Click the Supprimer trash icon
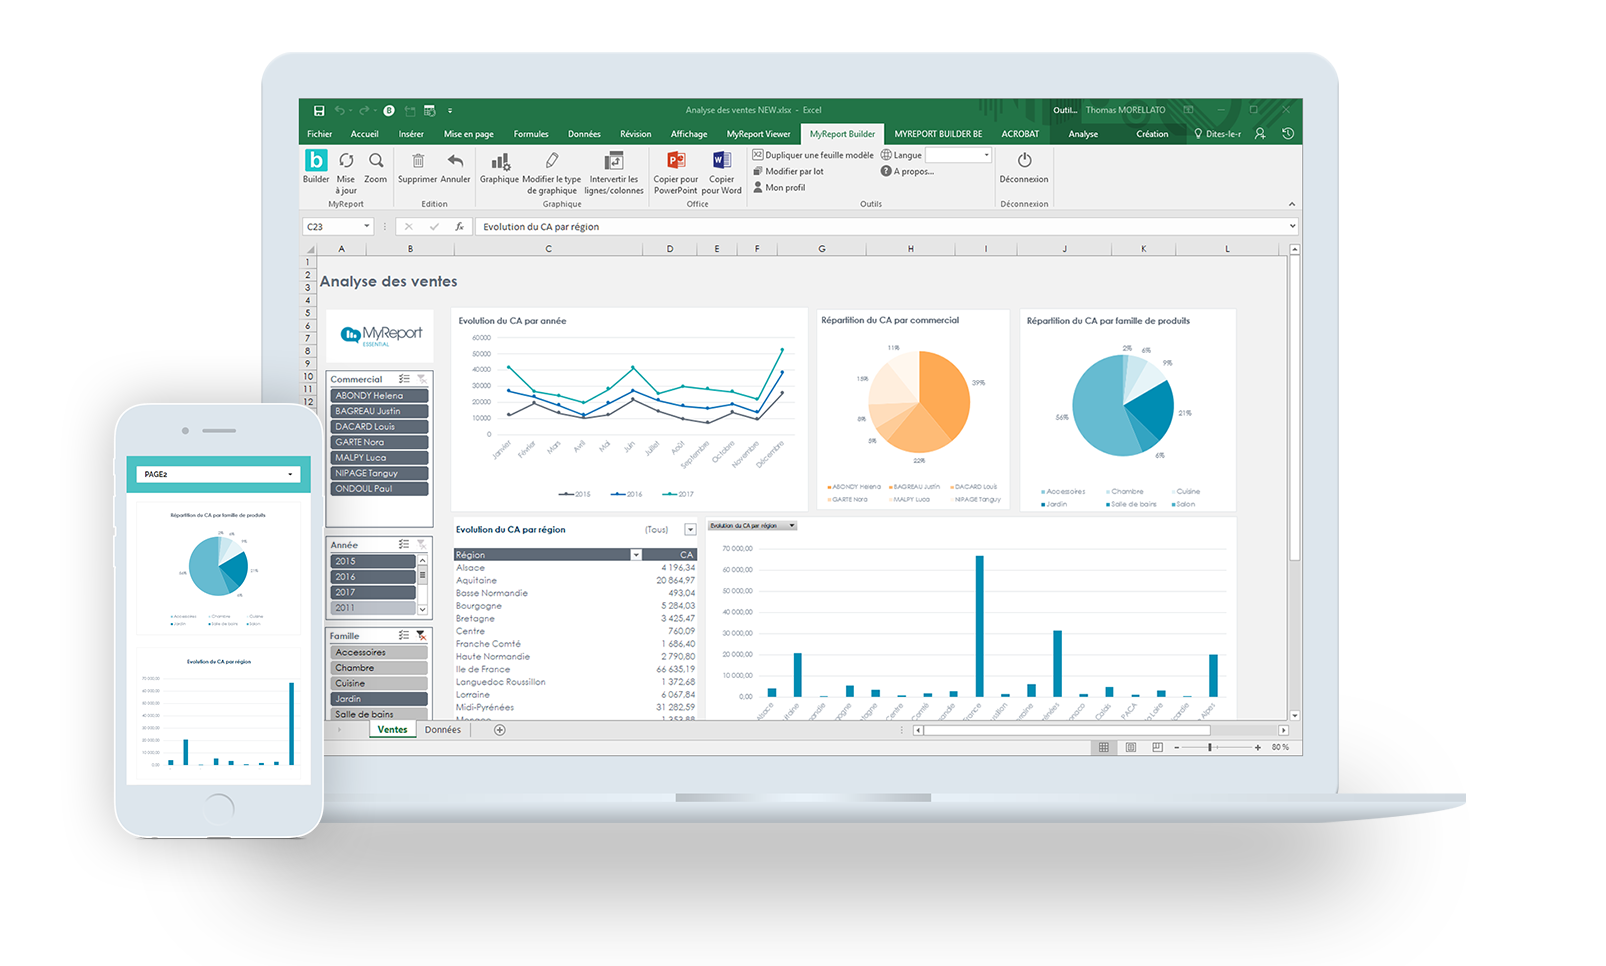 click(x=418, y=160)
